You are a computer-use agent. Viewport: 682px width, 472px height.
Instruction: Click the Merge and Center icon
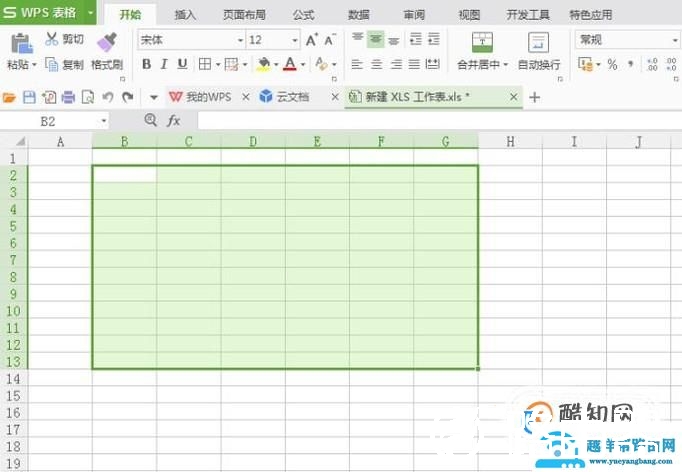coord(482,42)
